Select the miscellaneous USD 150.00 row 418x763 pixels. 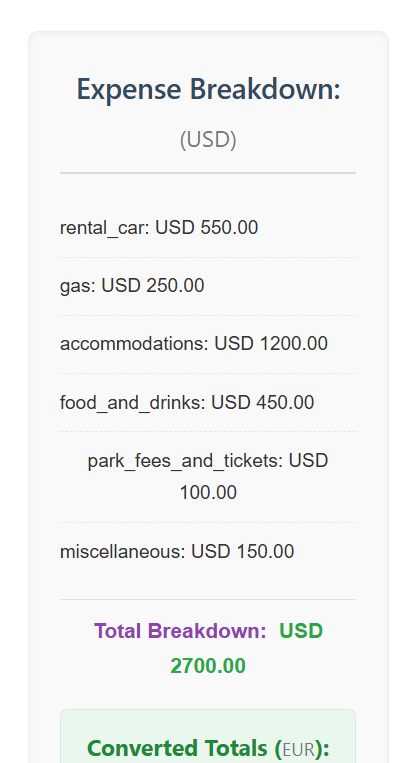(x=208, y=552)
